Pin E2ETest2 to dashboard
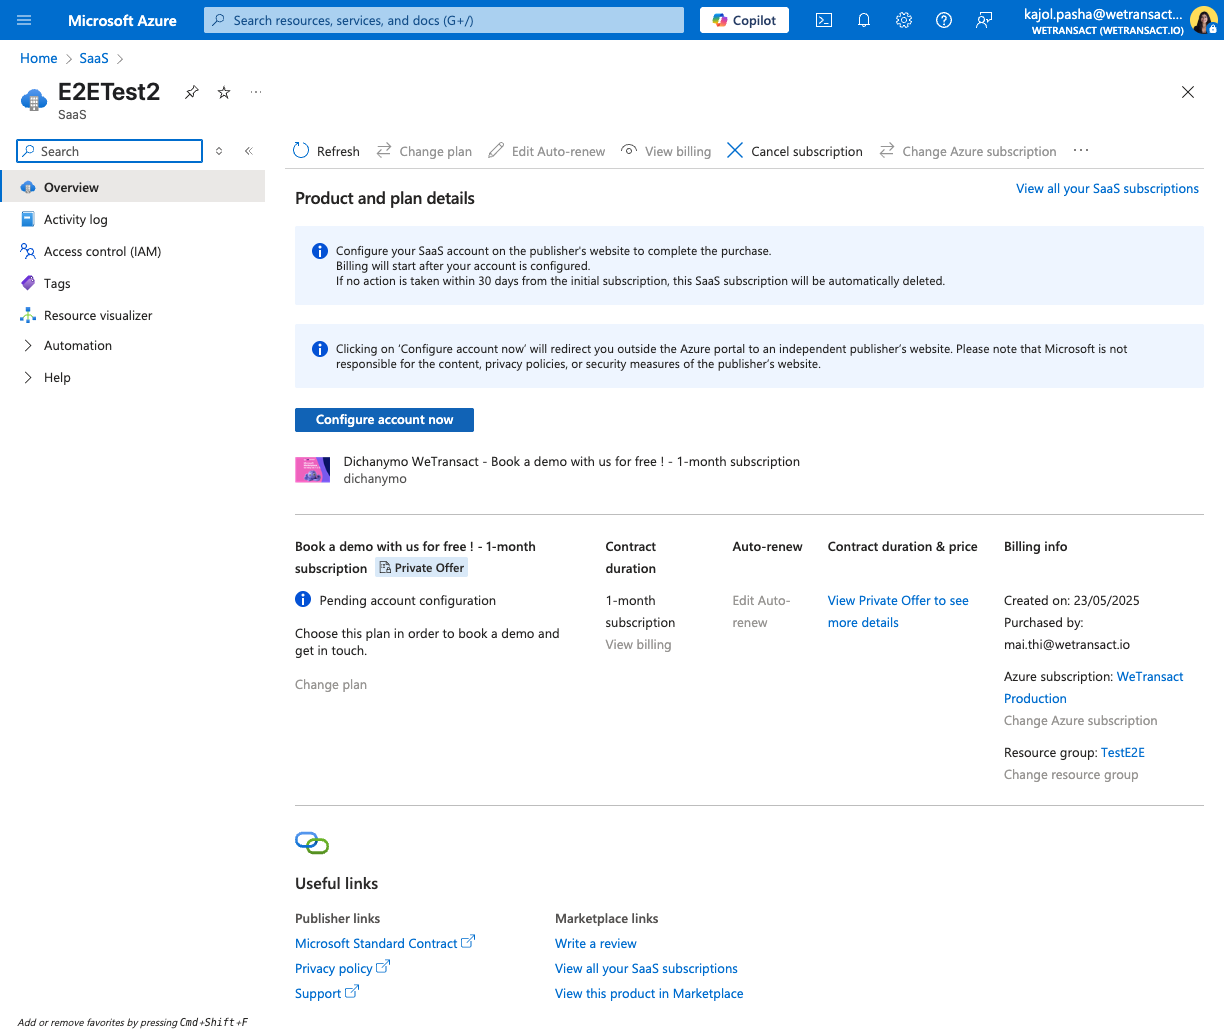The width and height of the screenshot is (1224, 1033). click(x=191, y=92)
